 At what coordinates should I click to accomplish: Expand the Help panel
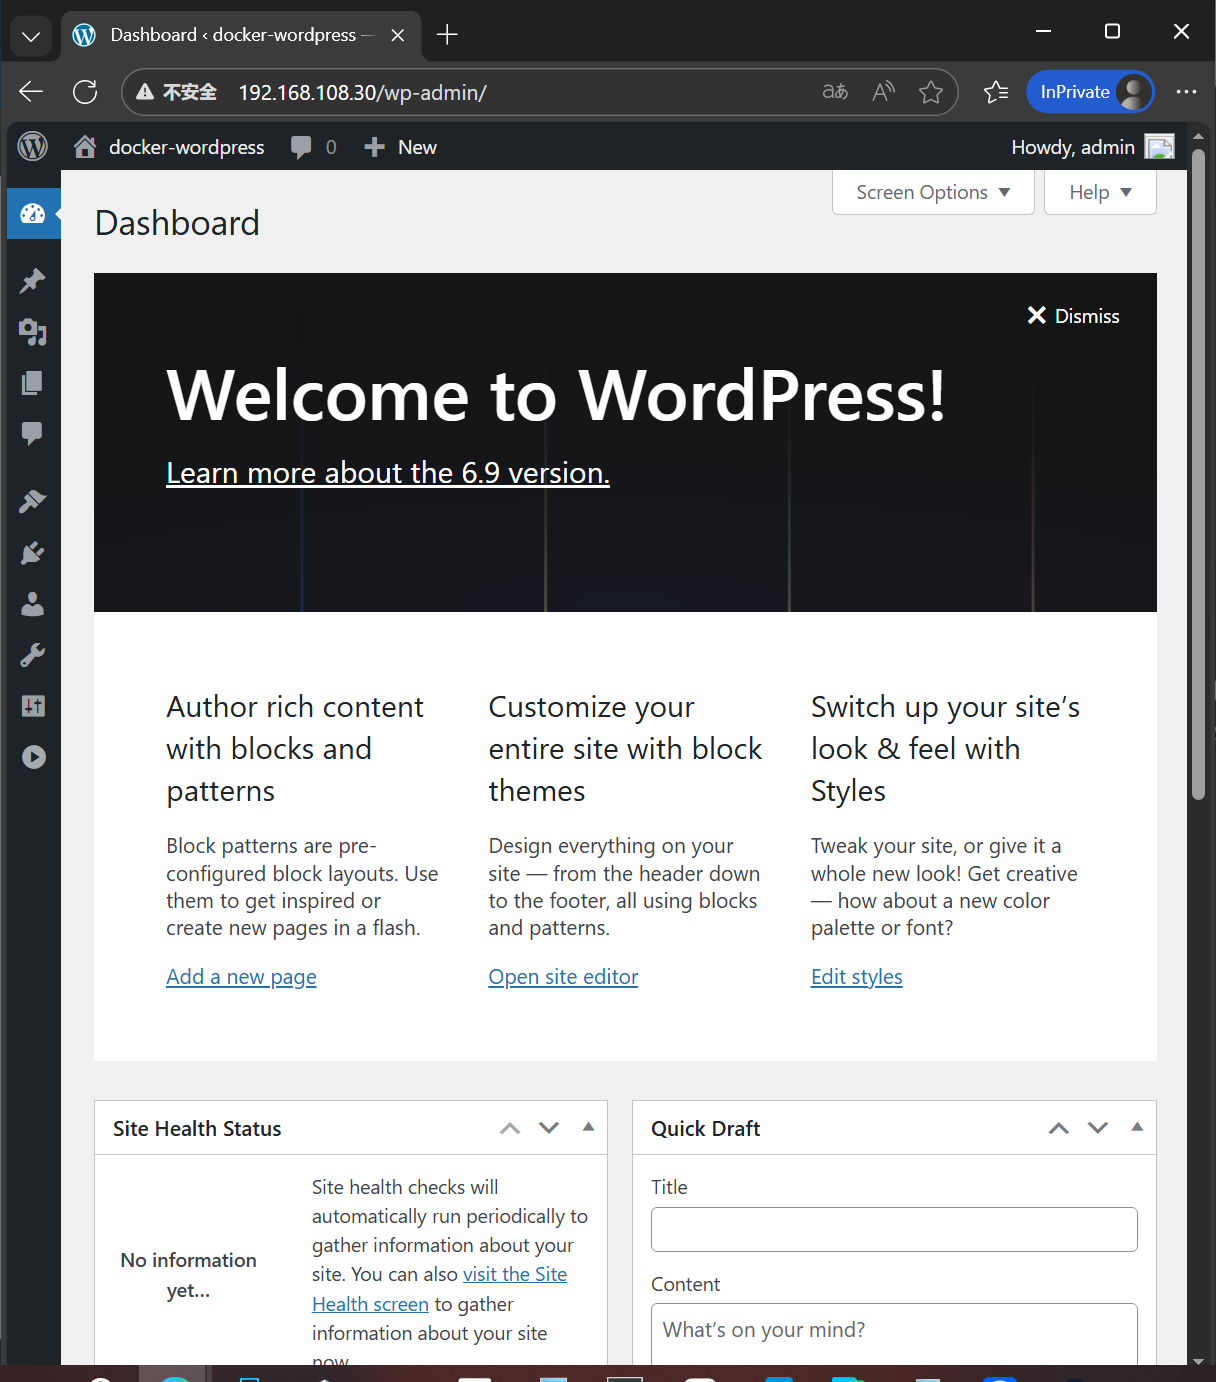[x=1100, y=192]
